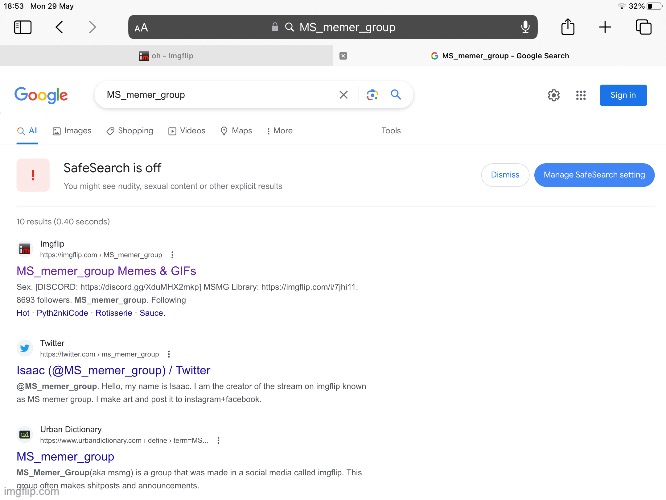Screen dimensions: 666x500
Task: Click the '10 results (0.40 seconds)' text
Action: pos(63,221)
